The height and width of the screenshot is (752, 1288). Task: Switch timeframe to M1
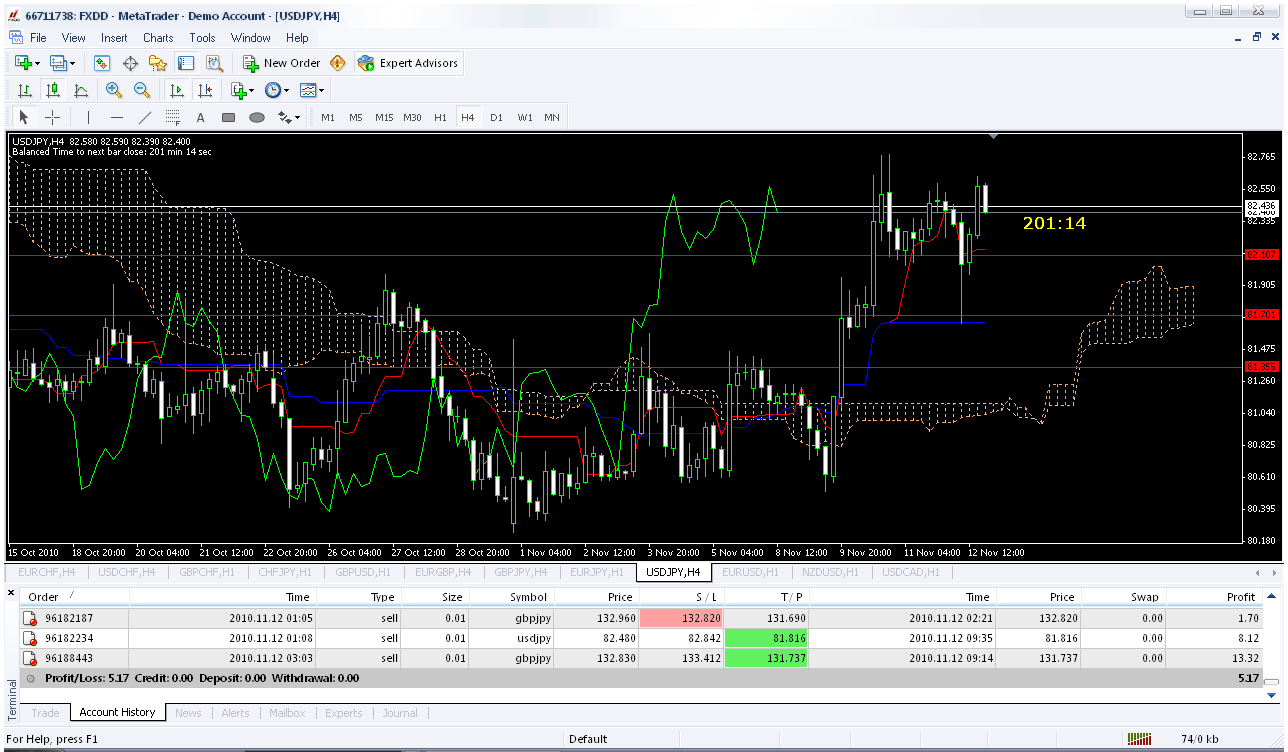pos(328,117)
